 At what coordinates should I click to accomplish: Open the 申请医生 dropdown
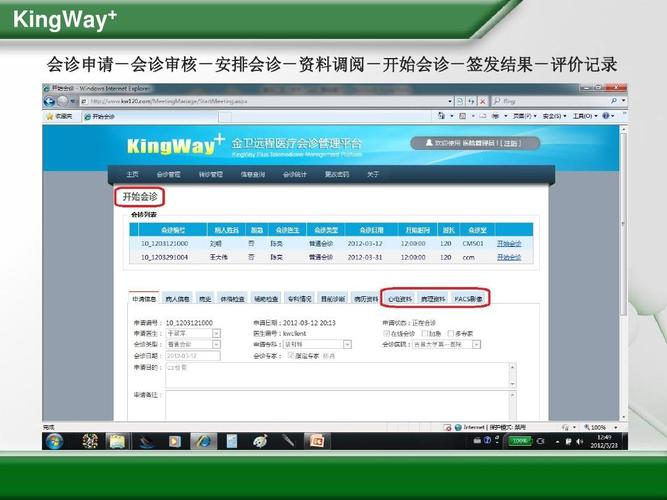click(216, 334)
